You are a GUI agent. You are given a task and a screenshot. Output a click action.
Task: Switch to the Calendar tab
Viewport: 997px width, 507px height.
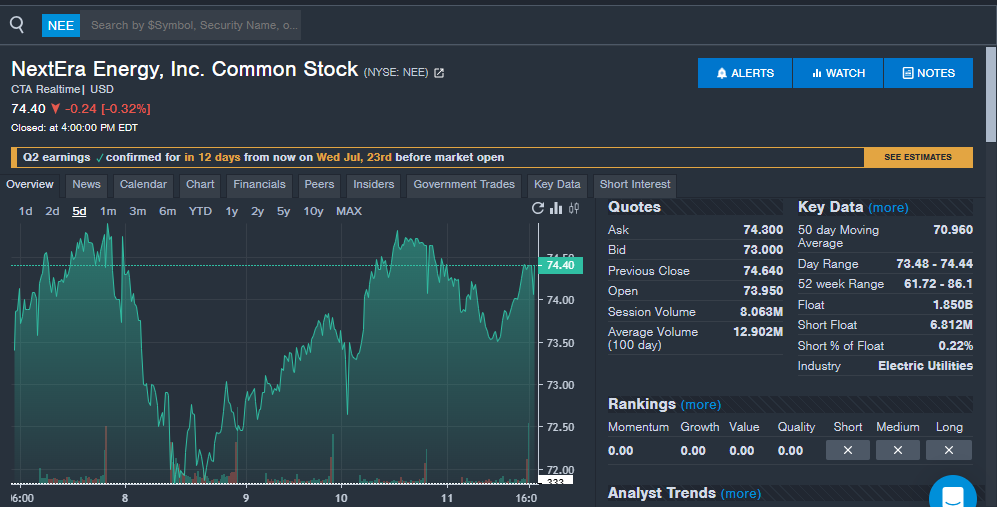[143, 184]
